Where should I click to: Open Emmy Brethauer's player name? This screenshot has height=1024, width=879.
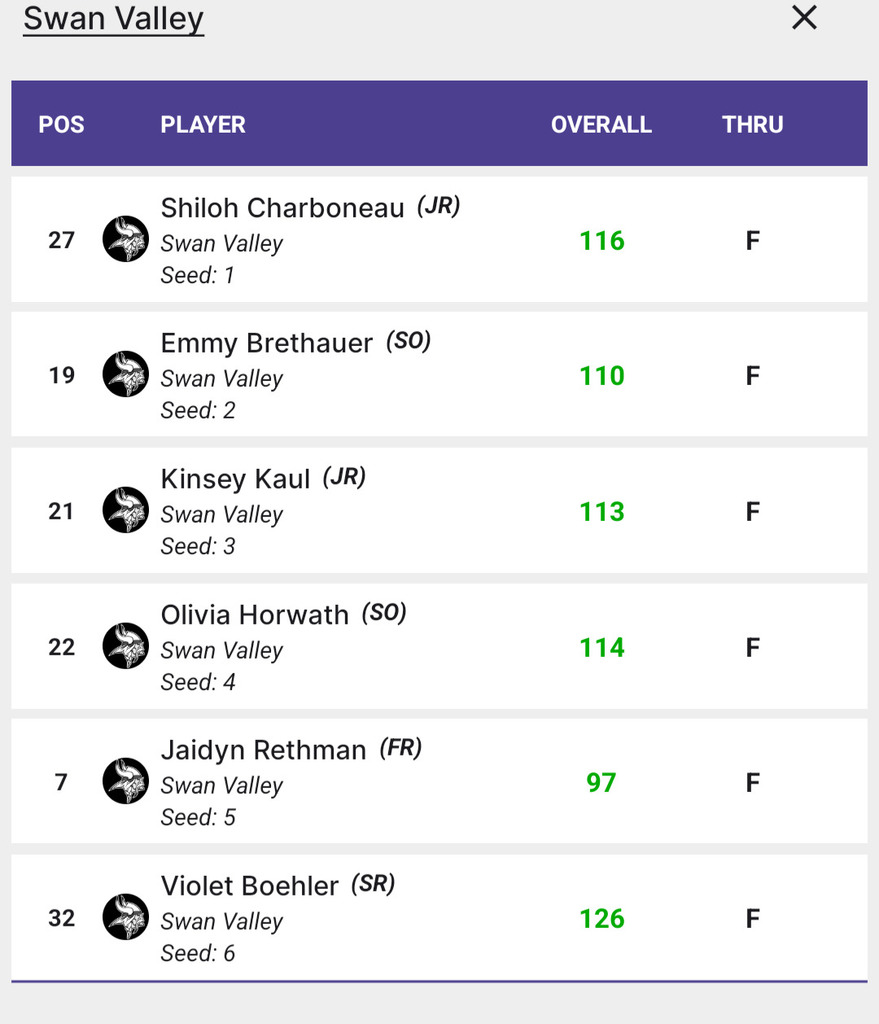point(266,343)
